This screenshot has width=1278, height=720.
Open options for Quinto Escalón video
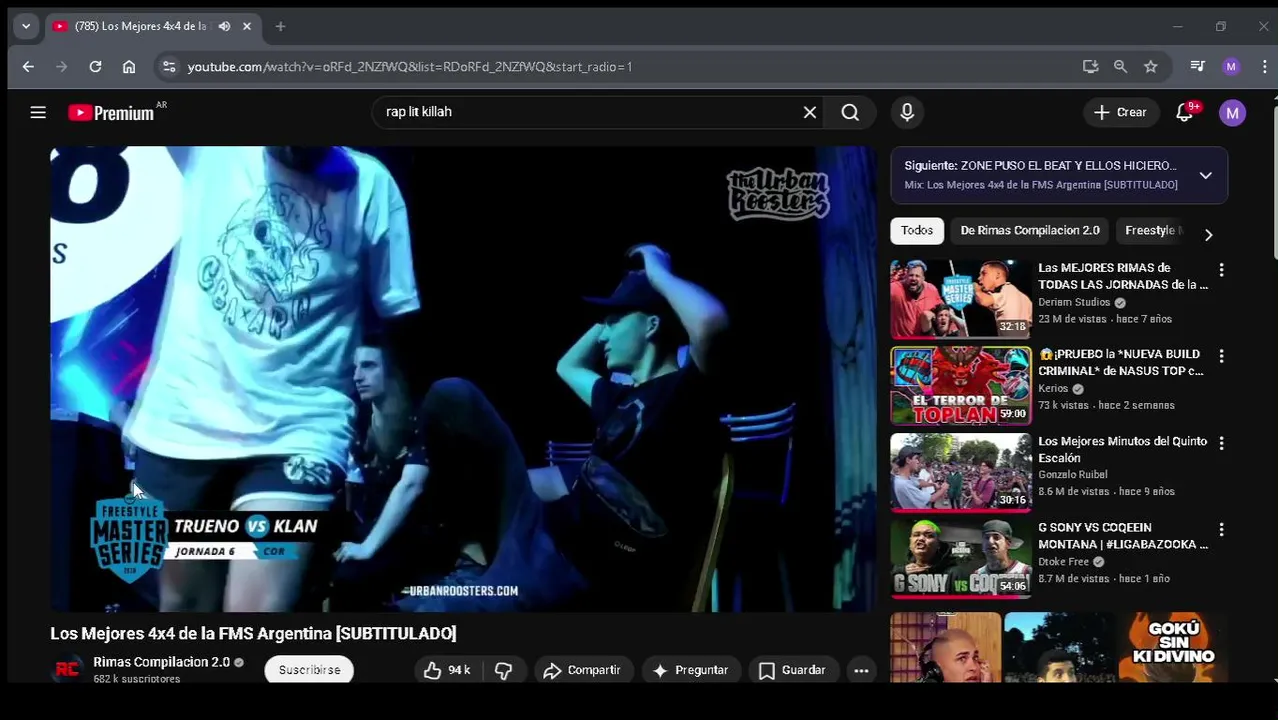[1221, 443]
